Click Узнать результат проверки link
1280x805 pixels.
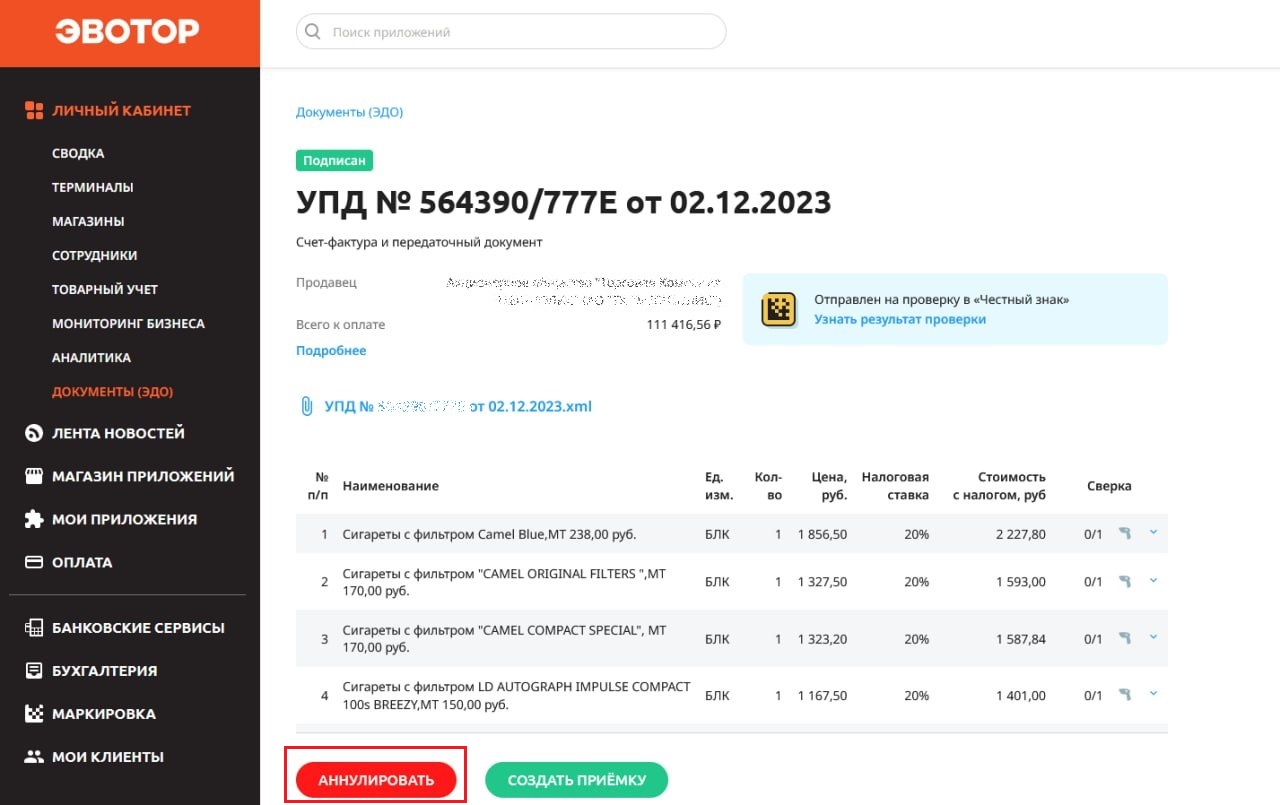900,320
